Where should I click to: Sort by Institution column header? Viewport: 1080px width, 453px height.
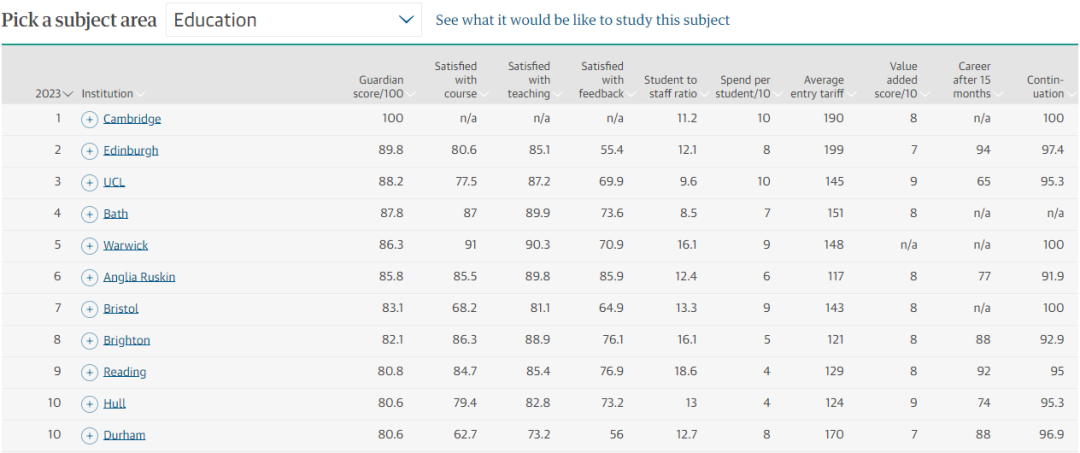tap(112, 94)
